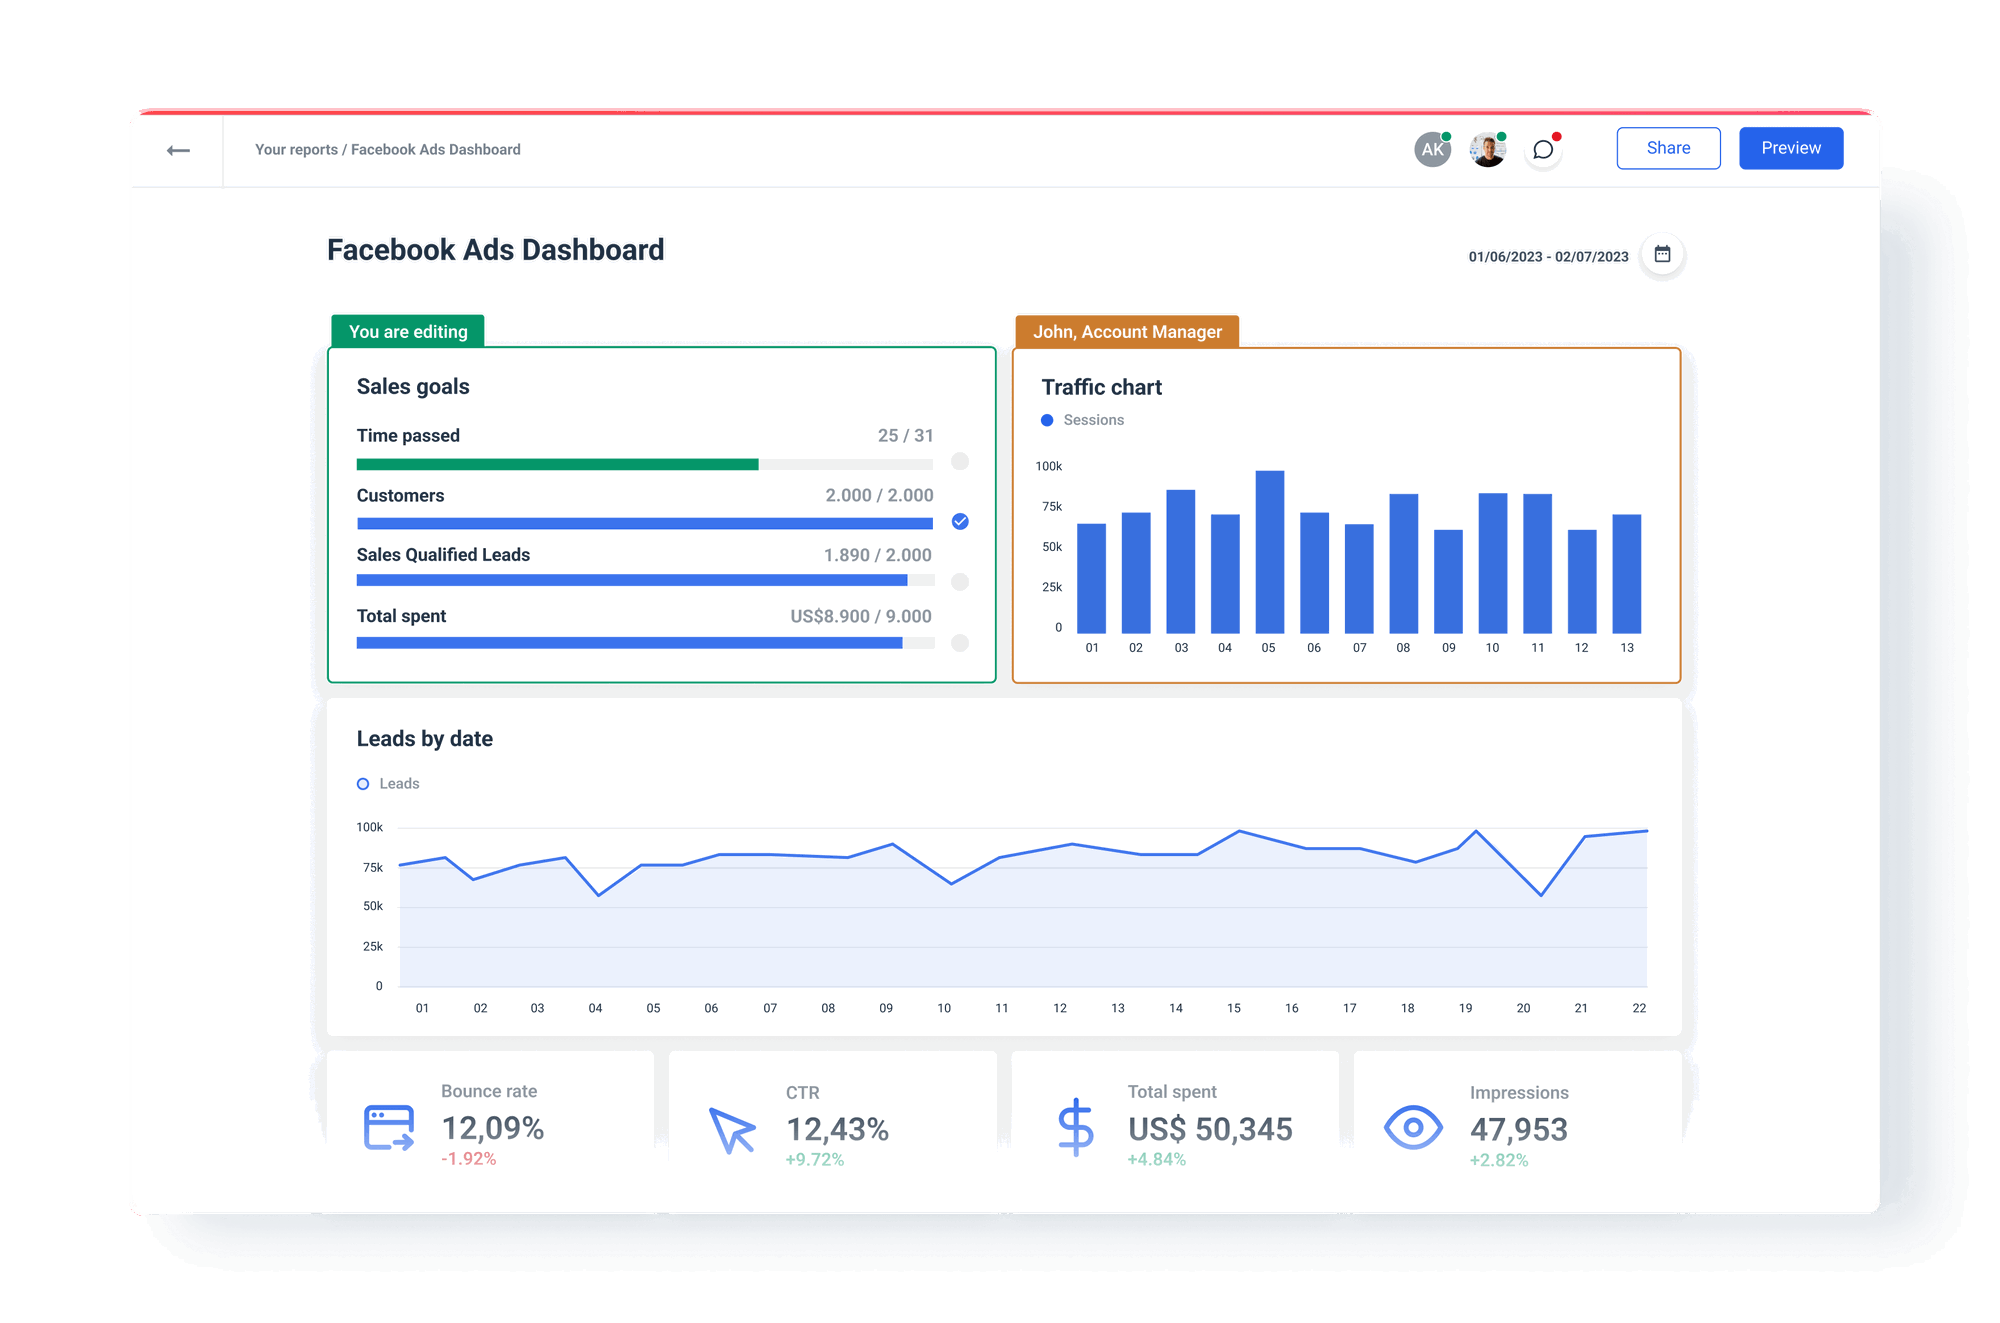Open the calendar icon next to date range

coord(1662,255)
